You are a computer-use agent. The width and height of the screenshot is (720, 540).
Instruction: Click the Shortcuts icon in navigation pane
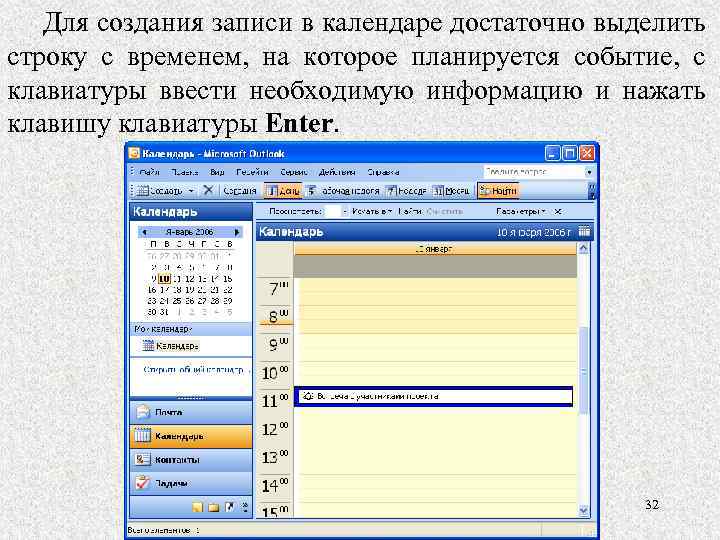(x=230, y=507)
